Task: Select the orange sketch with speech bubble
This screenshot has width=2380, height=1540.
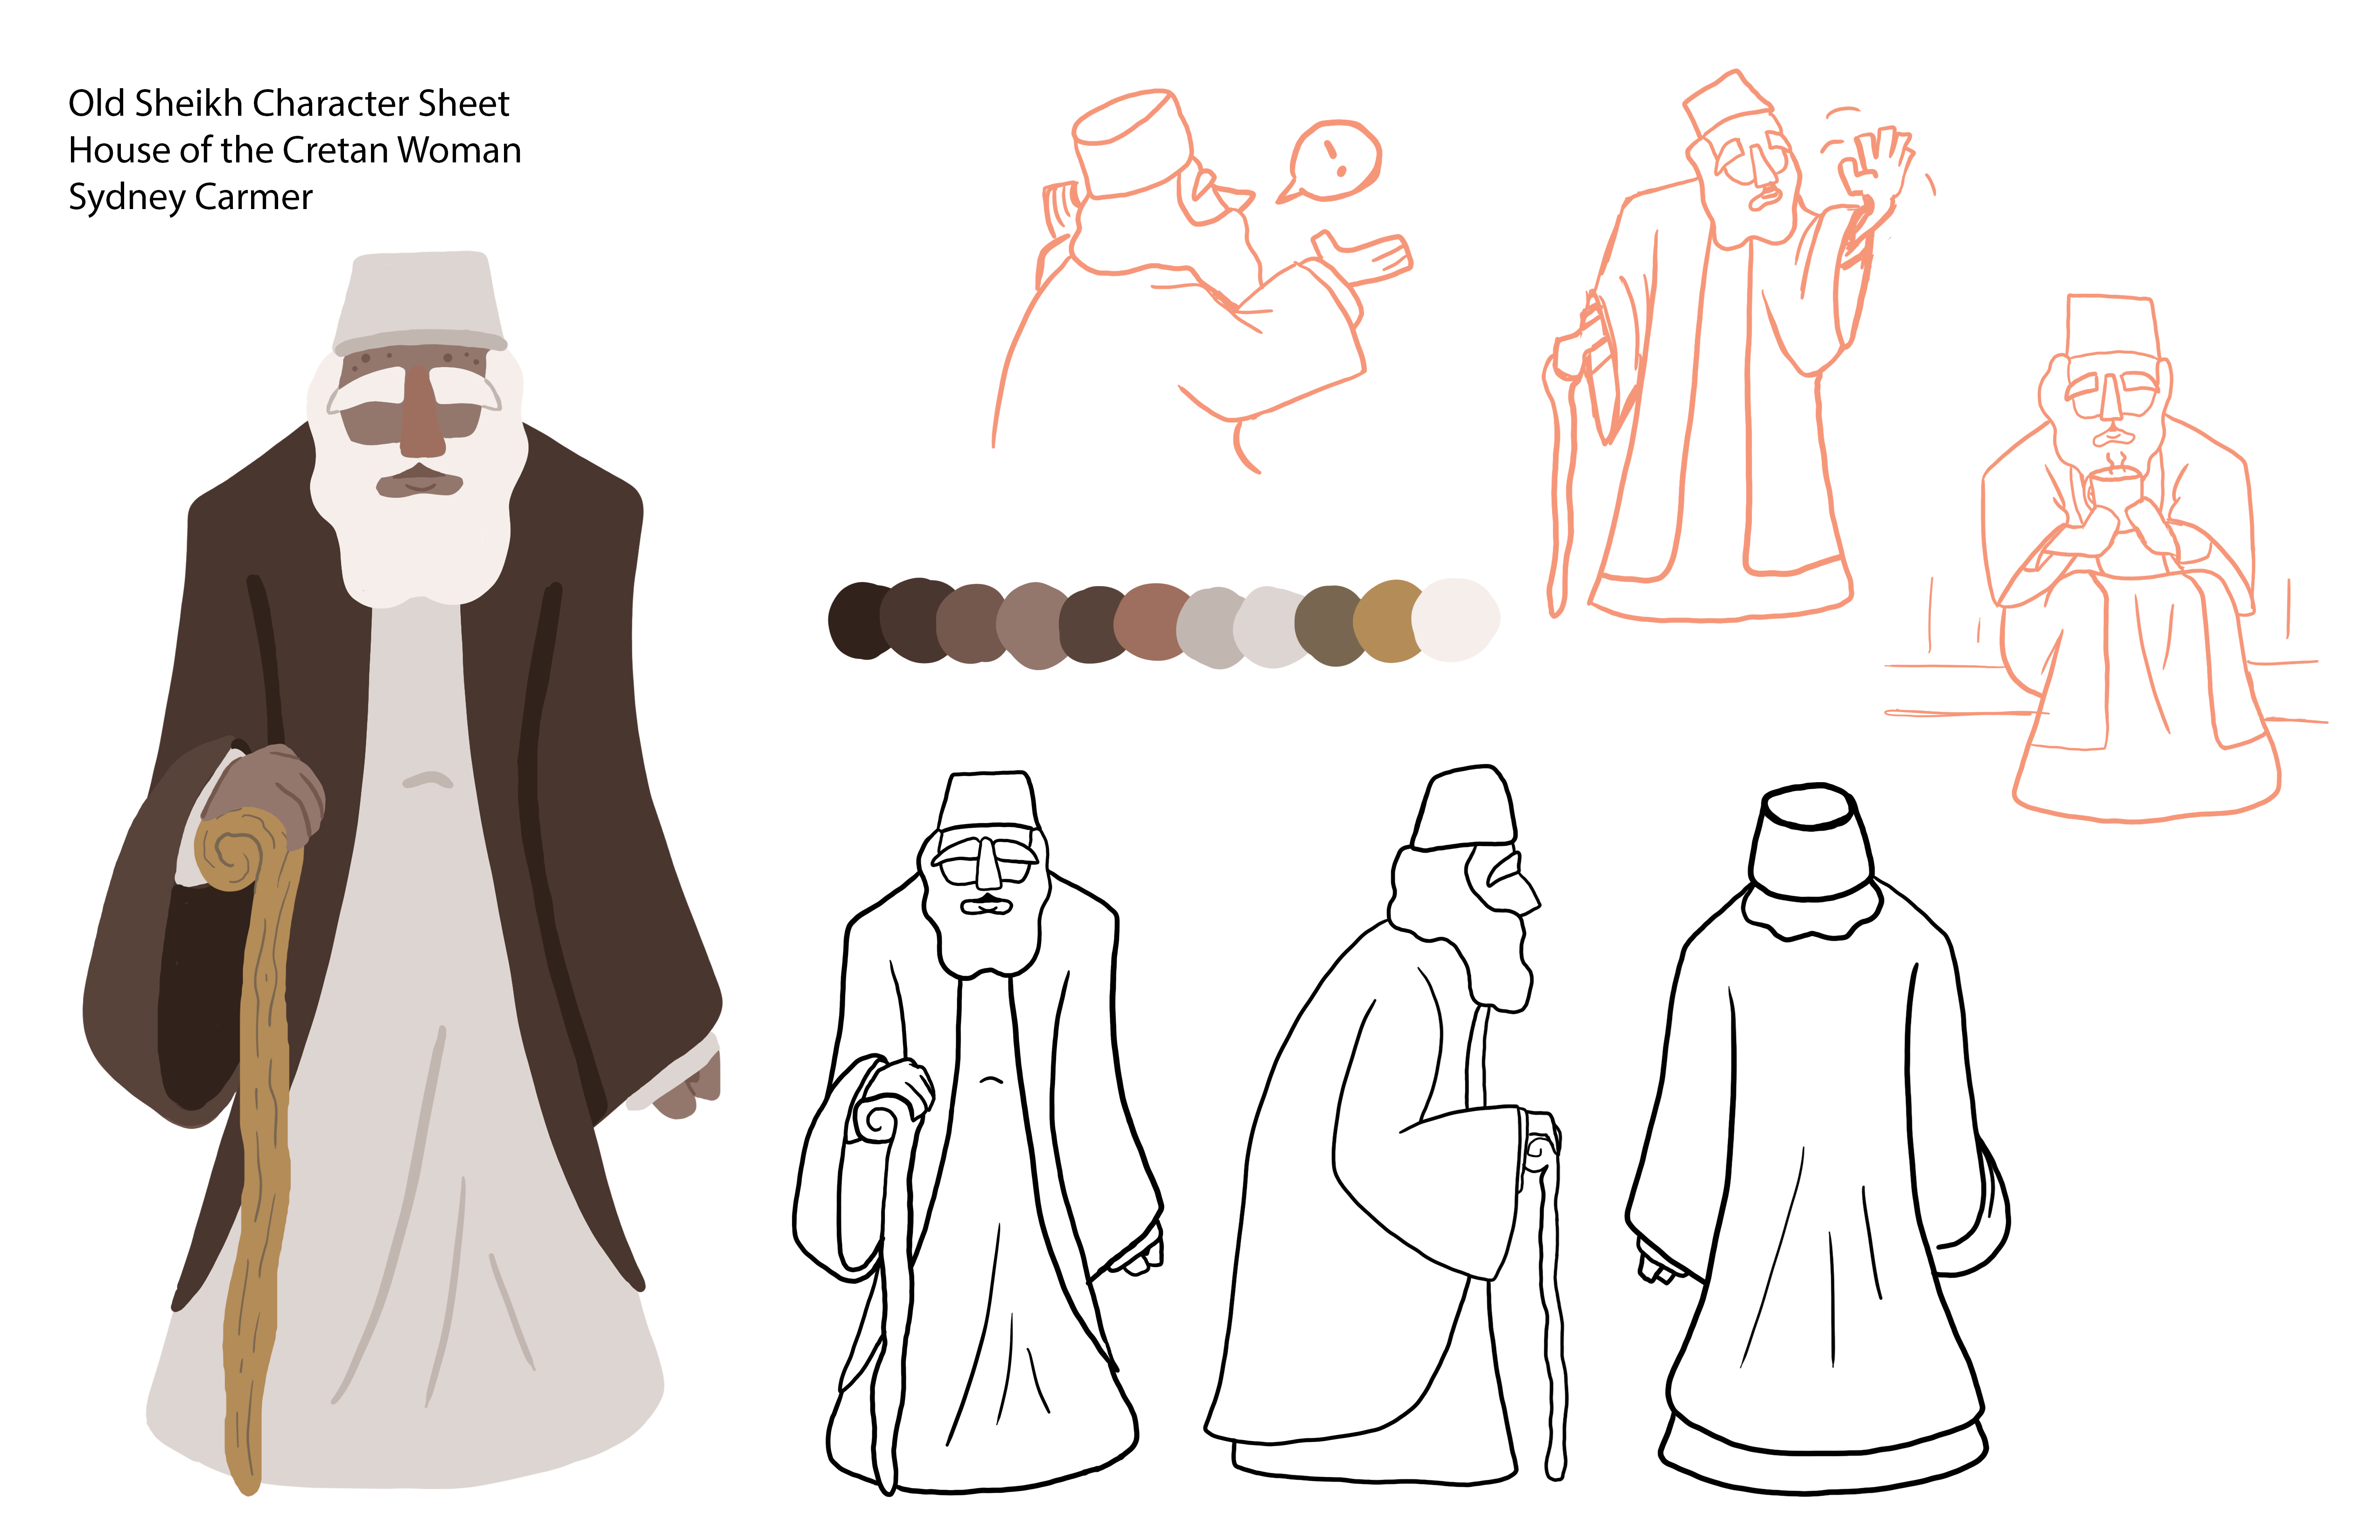Action: 1203,281
